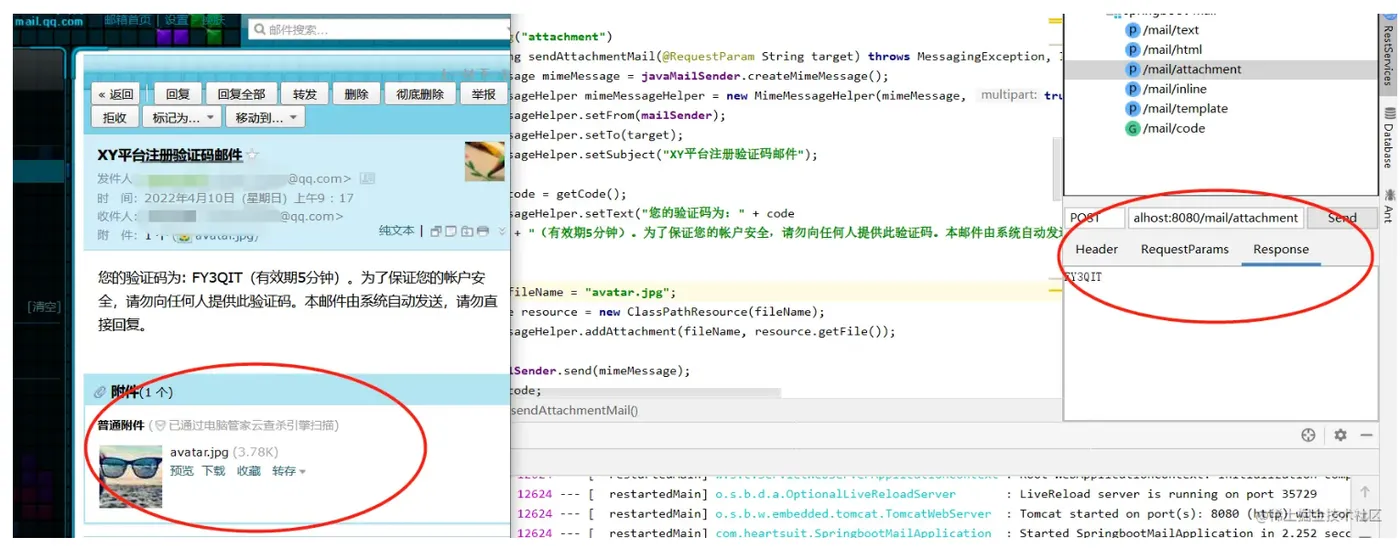This screenshot has width=1400, height=548.
Task: Open the 转存 dropdown
Action: (289, 471)
